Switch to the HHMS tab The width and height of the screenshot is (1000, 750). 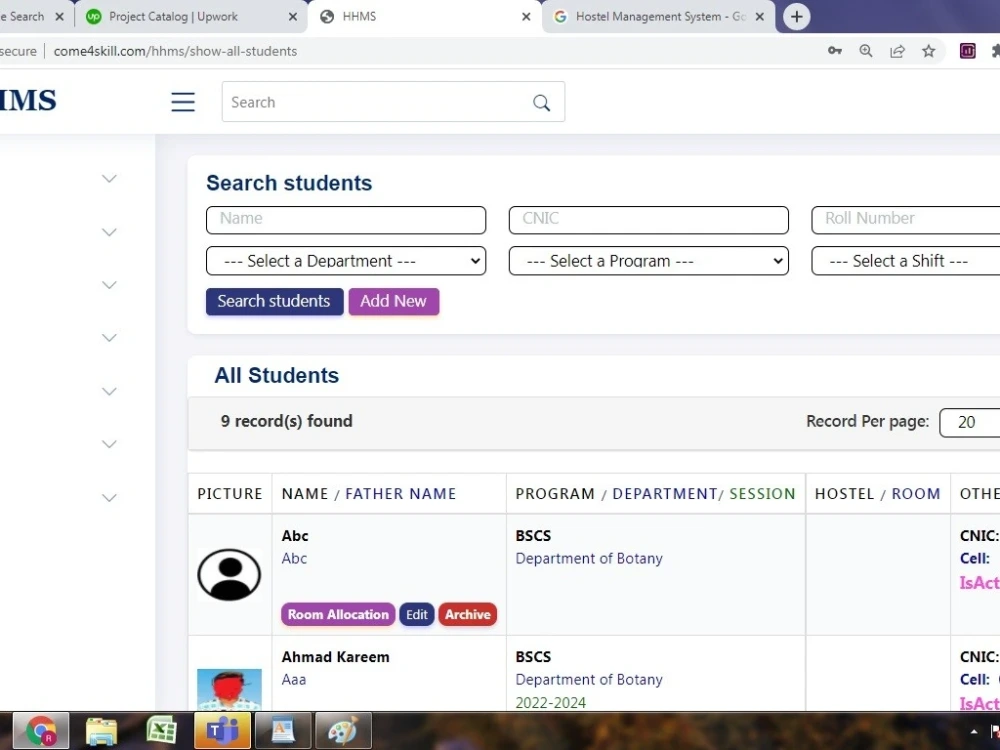424,17
